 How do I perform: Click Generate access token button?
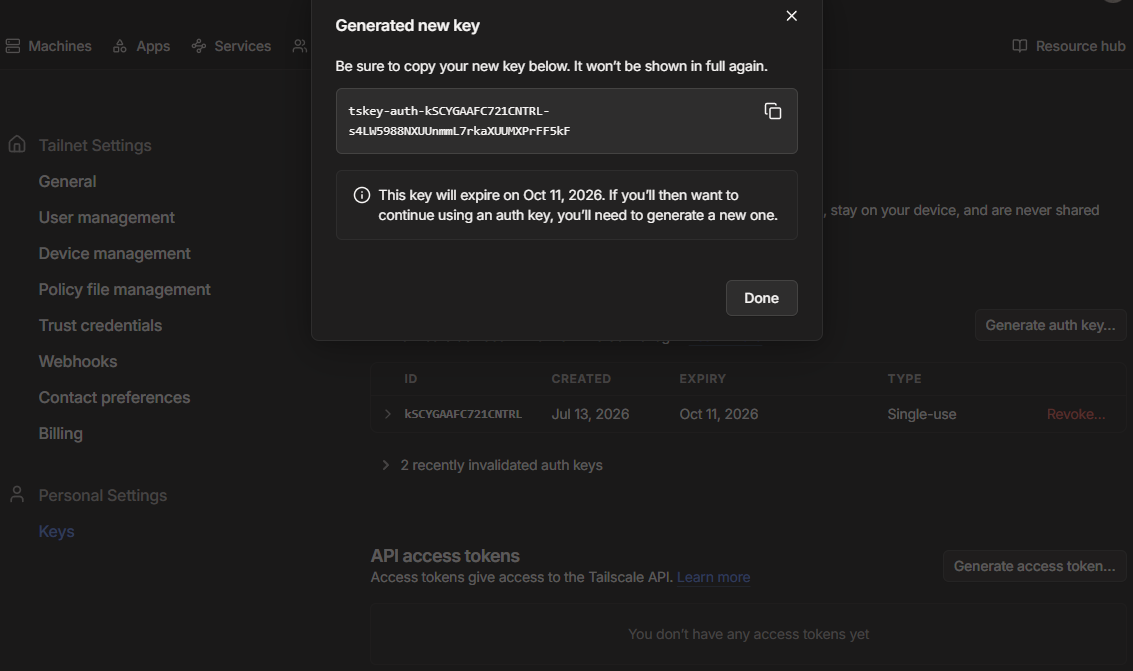click(1034, 566)
